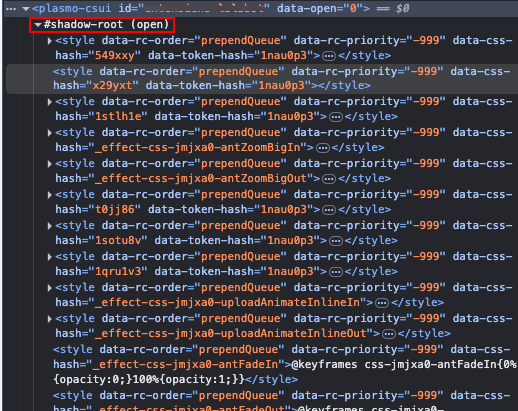Collapse the plasmo-csui element node
This screenshot has width=518, height=411.
[x=26, y=9]
